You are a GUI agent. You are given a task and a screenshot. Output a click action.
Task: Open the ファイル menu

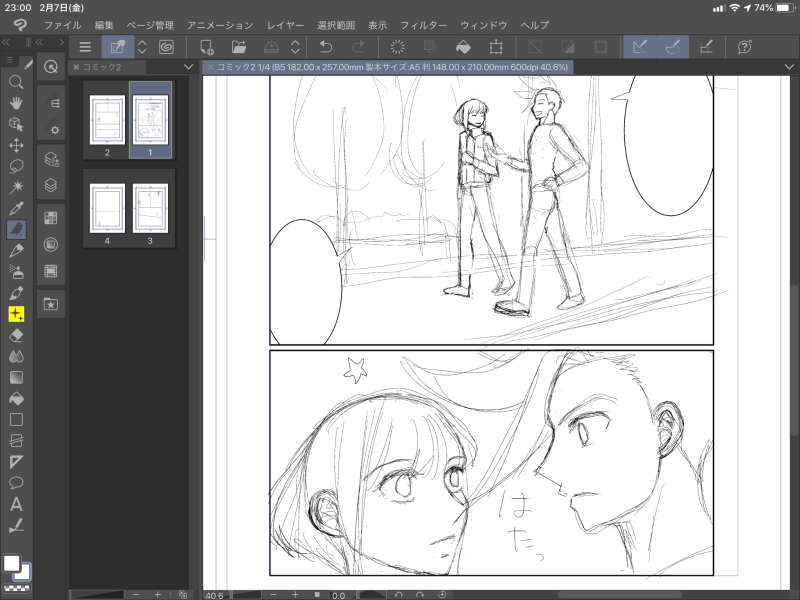coord(62,25)
